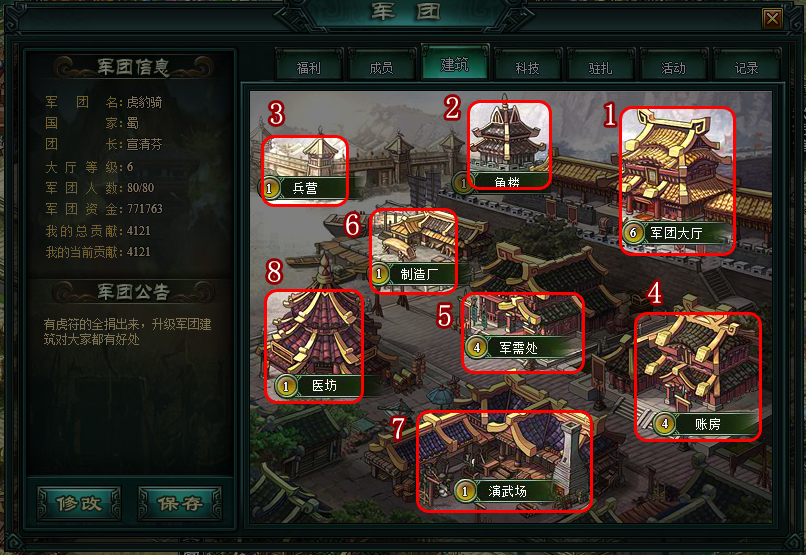Open the 角楼 tower building
The height and width of the screenshot is (555, 806).
(x=509, y=145)
